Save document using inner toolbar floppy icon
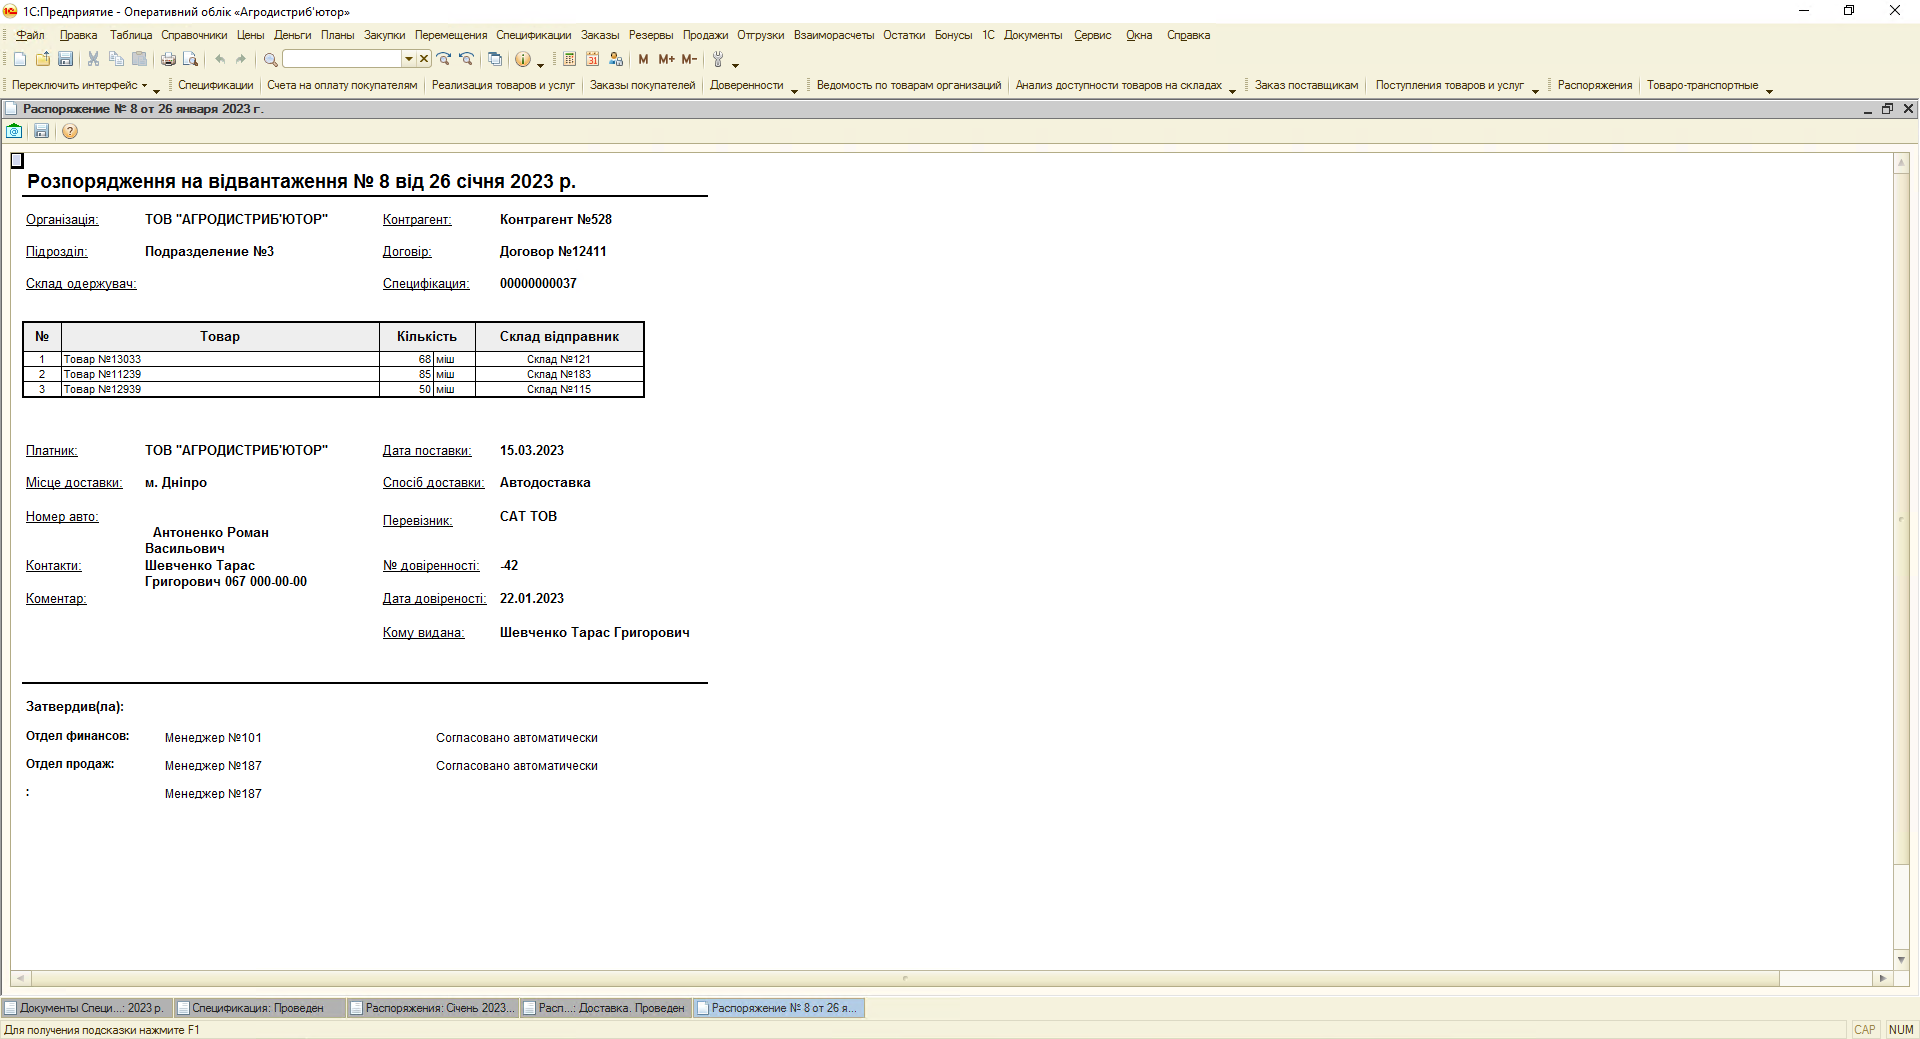 42,131
